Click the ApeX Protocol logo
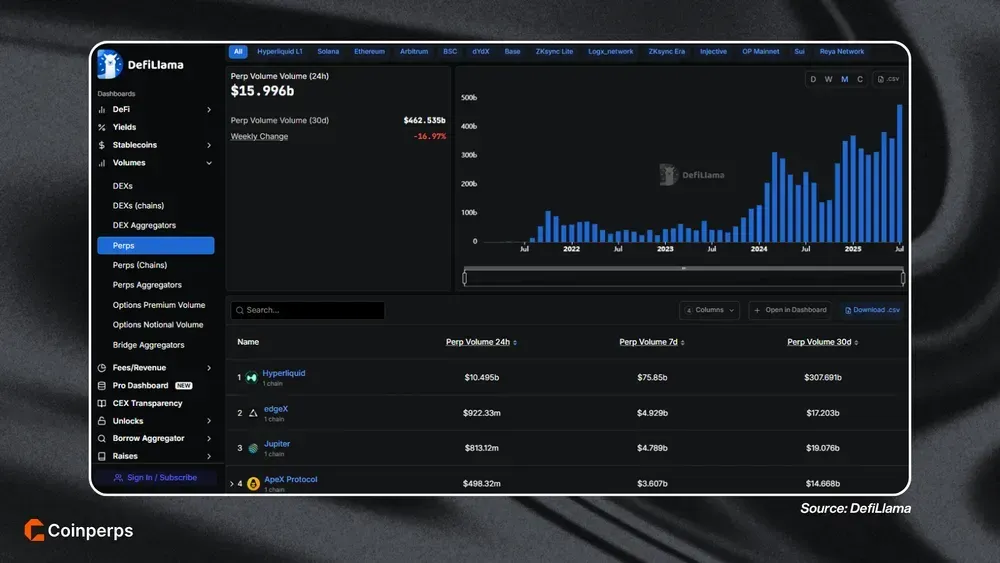Viewport: 1000px width, 563px height. coord(253,484)
